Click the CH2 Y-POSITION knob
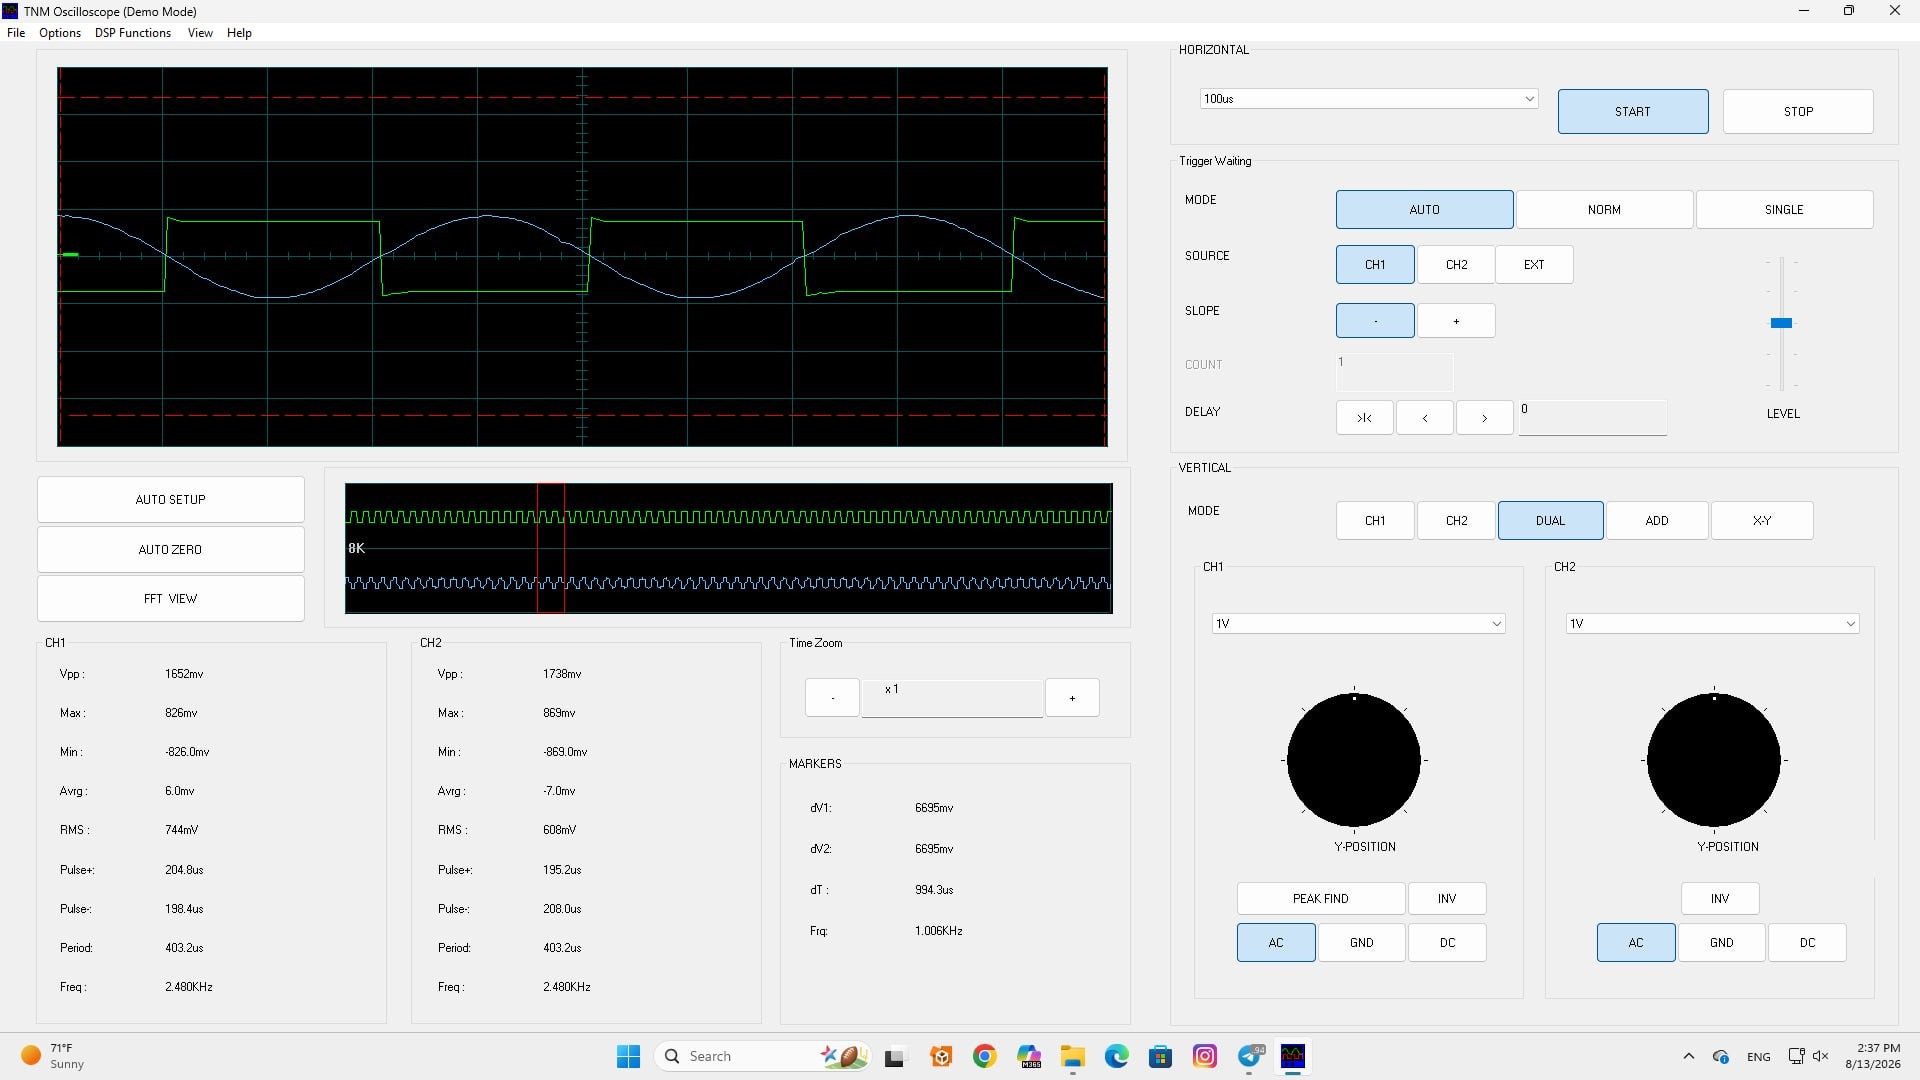This screenshot has height=1080, width=1920. pos(1714,760)
